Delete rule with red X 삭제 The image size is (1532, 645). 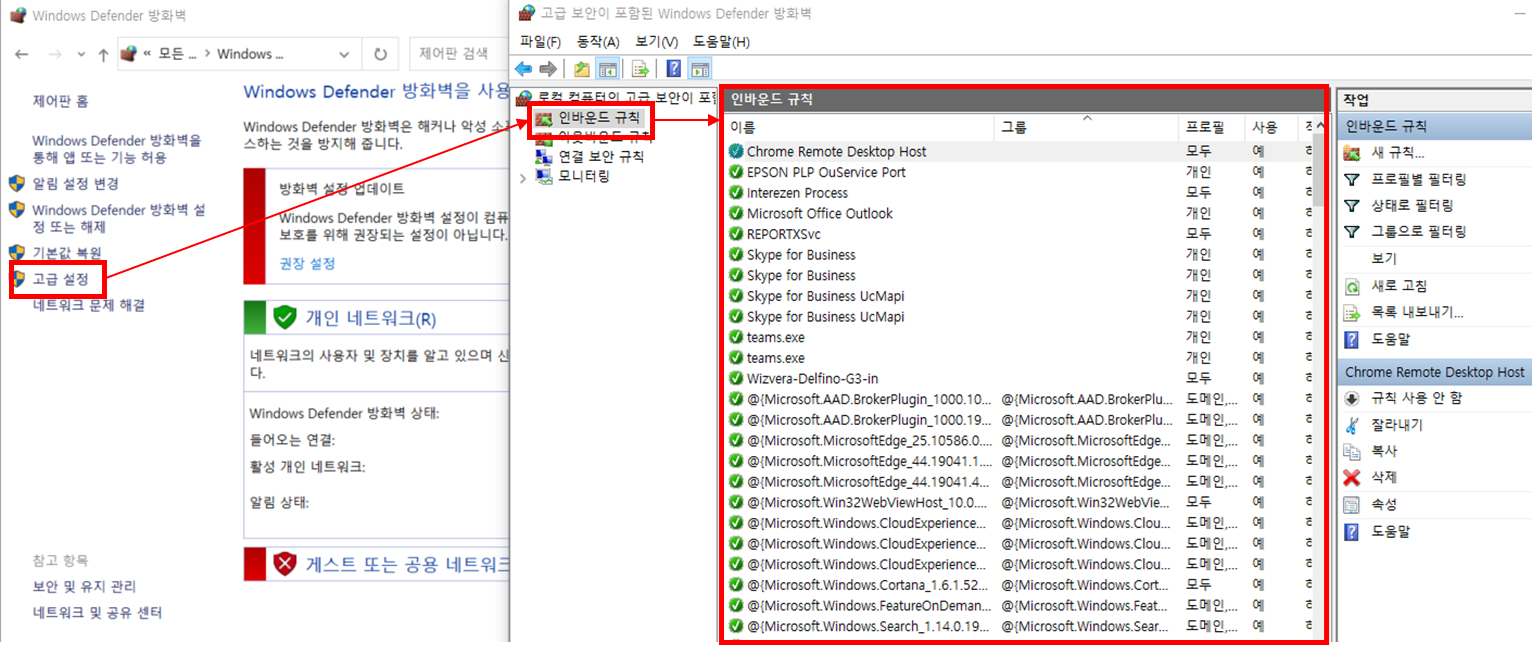coord(1384,478)
